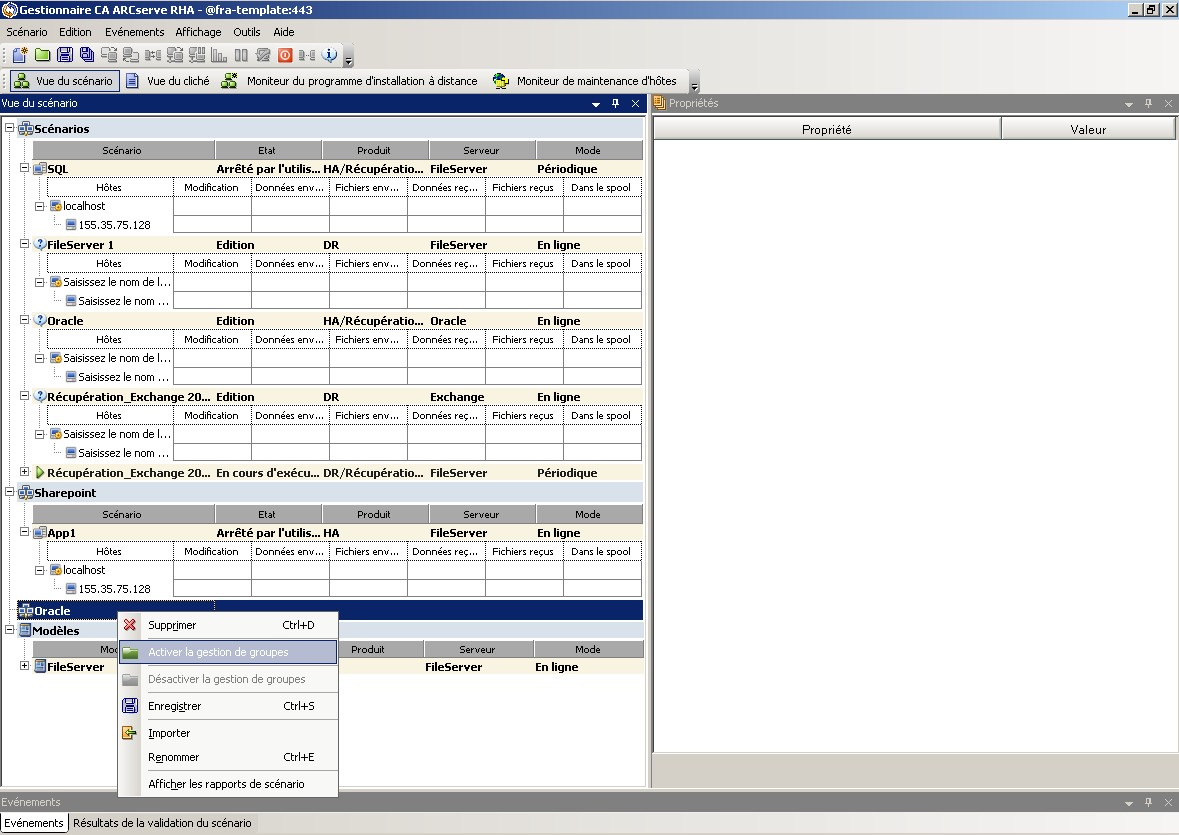The image size is (1179, 835).
Task: Open the Outils menu
Action: click(246, 32)
